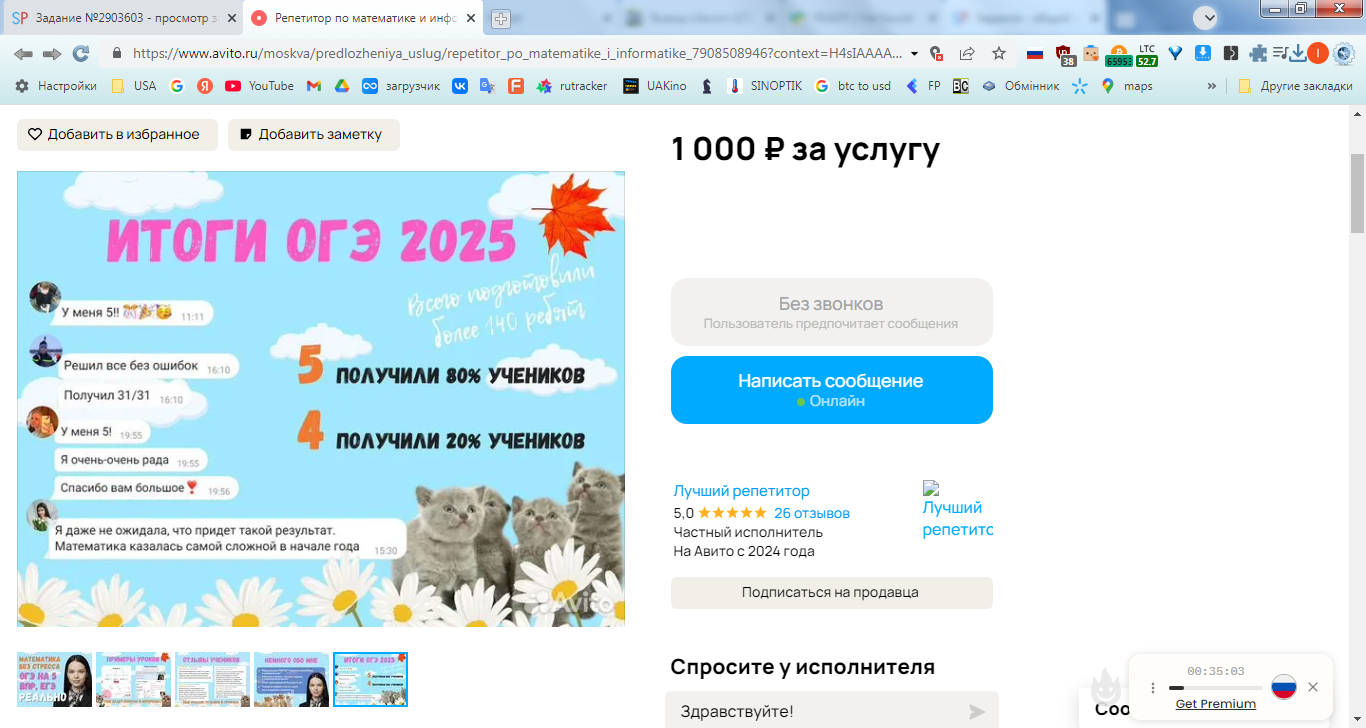Close the Задание №2903603 tab
Screen dimensions: 1366x728
click(x=232, y=18)
